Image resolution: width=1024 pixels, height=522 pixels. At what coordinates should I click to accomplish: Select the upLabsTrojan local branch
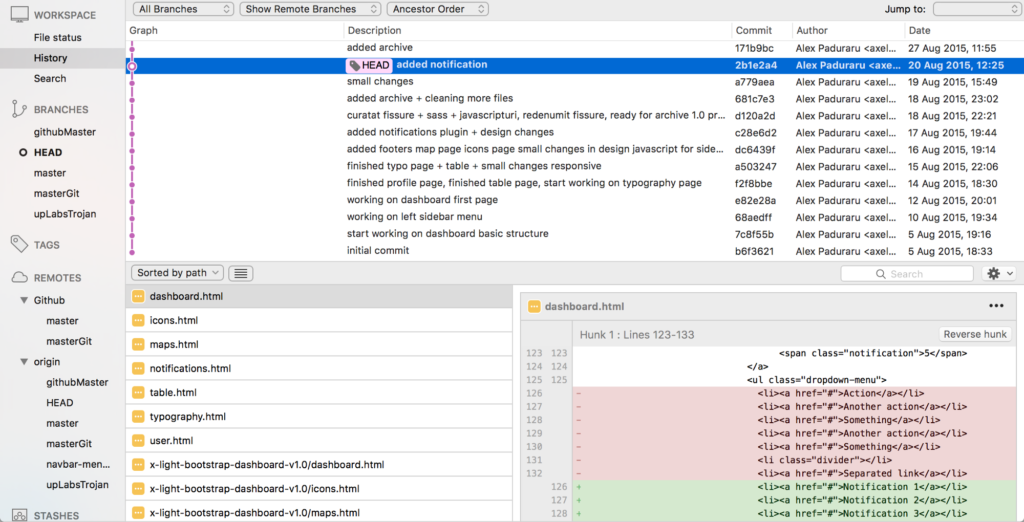65,214
